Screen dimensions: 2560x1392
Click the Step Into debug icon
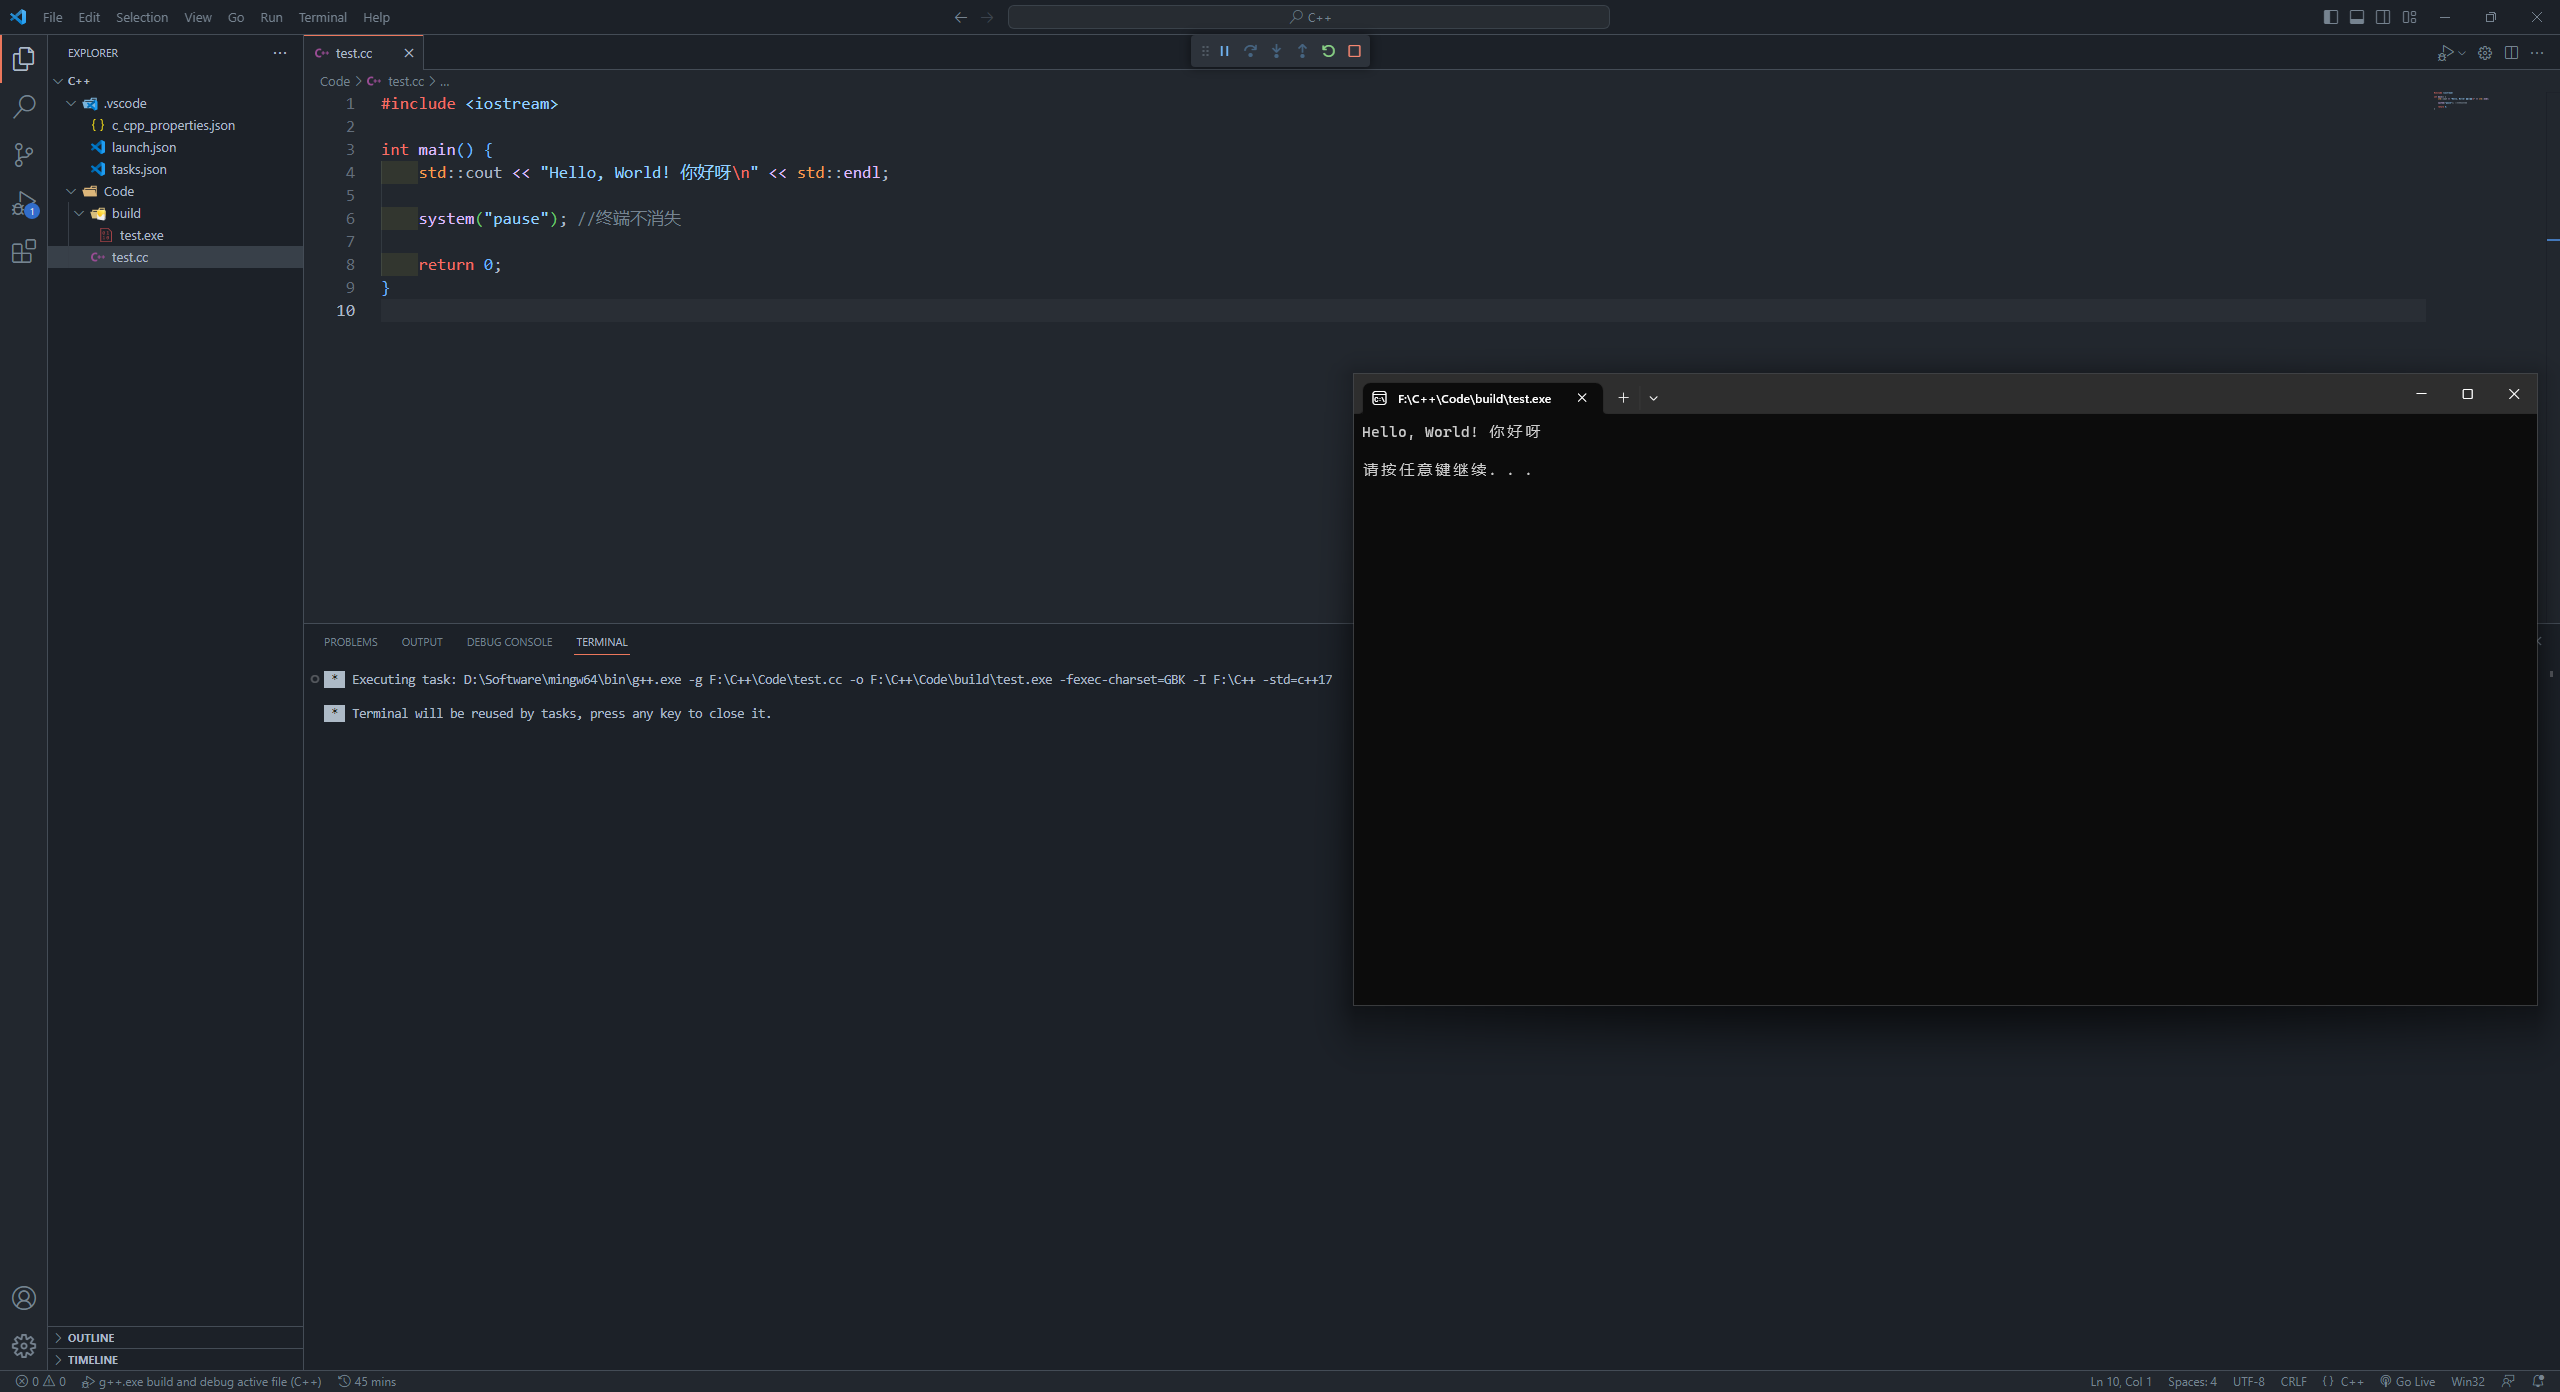[1276, 51]
